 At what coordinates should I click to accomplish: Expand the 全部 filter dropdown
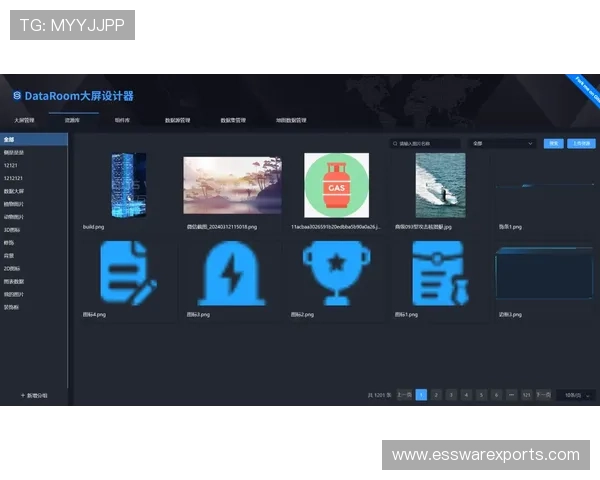tap(502, 144)
